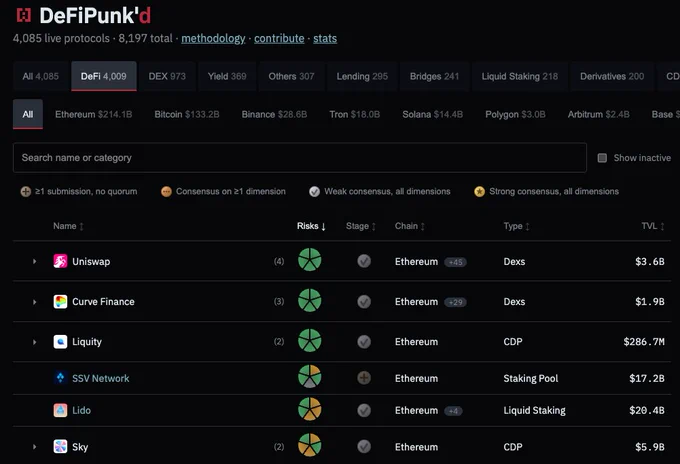Click Sky's risk pie chart
Screen dimensions: 680x464
(310, 445)
